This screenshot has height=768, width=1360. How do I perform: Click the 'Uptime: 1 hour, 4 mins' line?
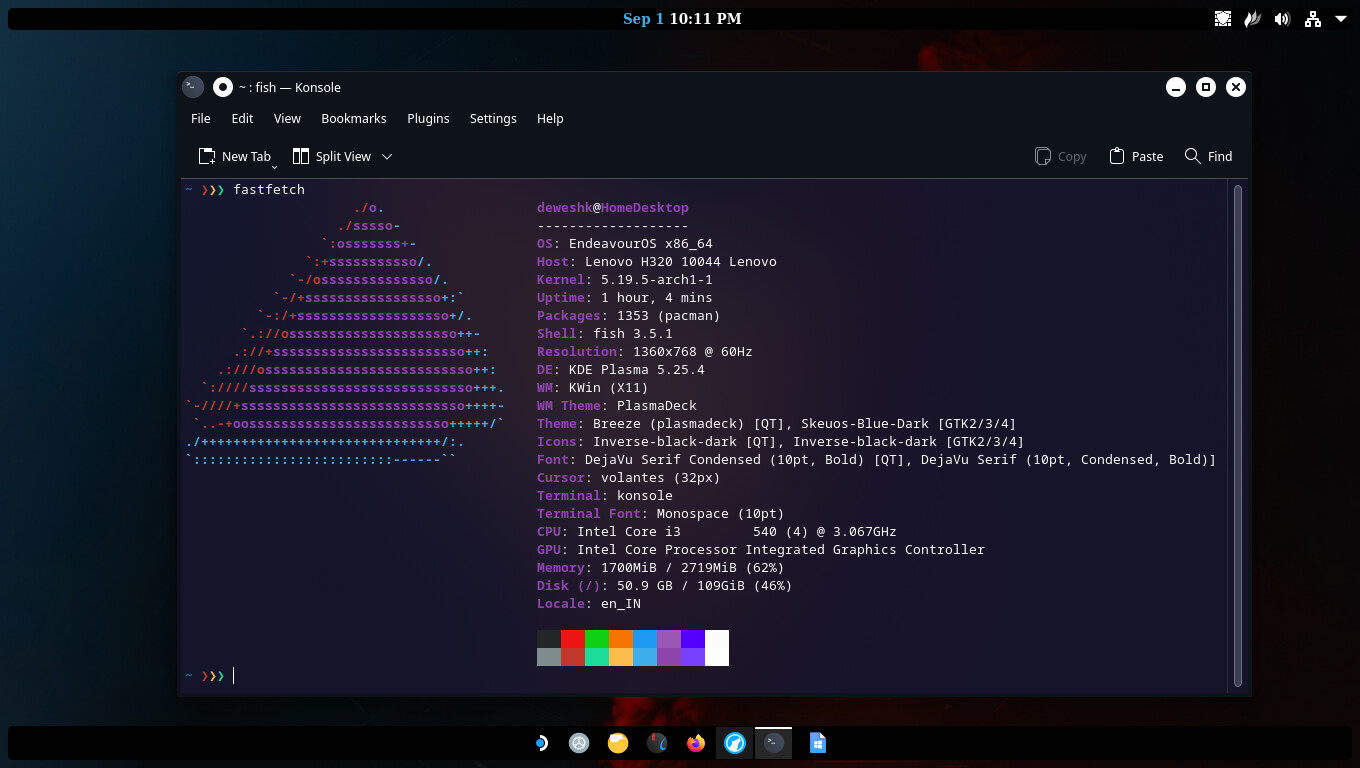625,297
